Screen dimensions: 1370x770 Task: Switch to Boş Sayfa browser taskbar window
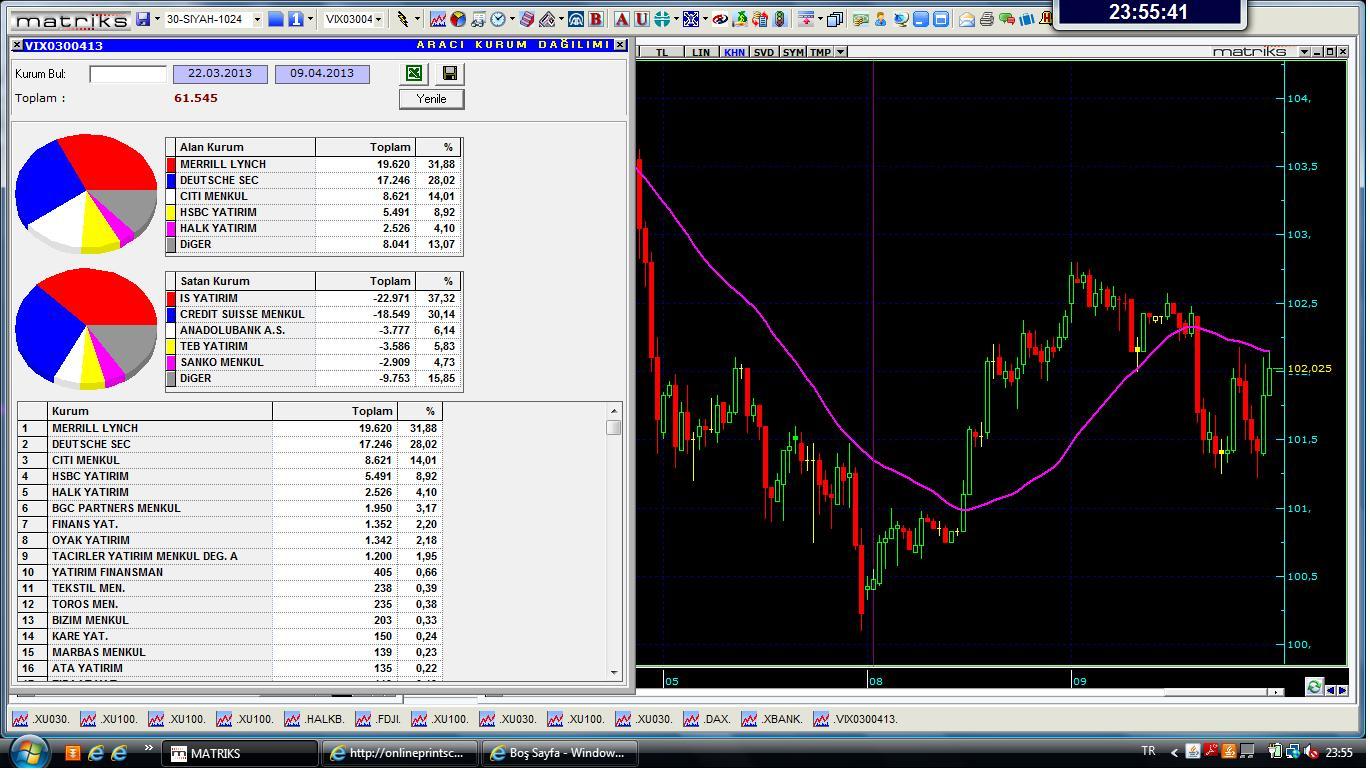click(560, 753)
